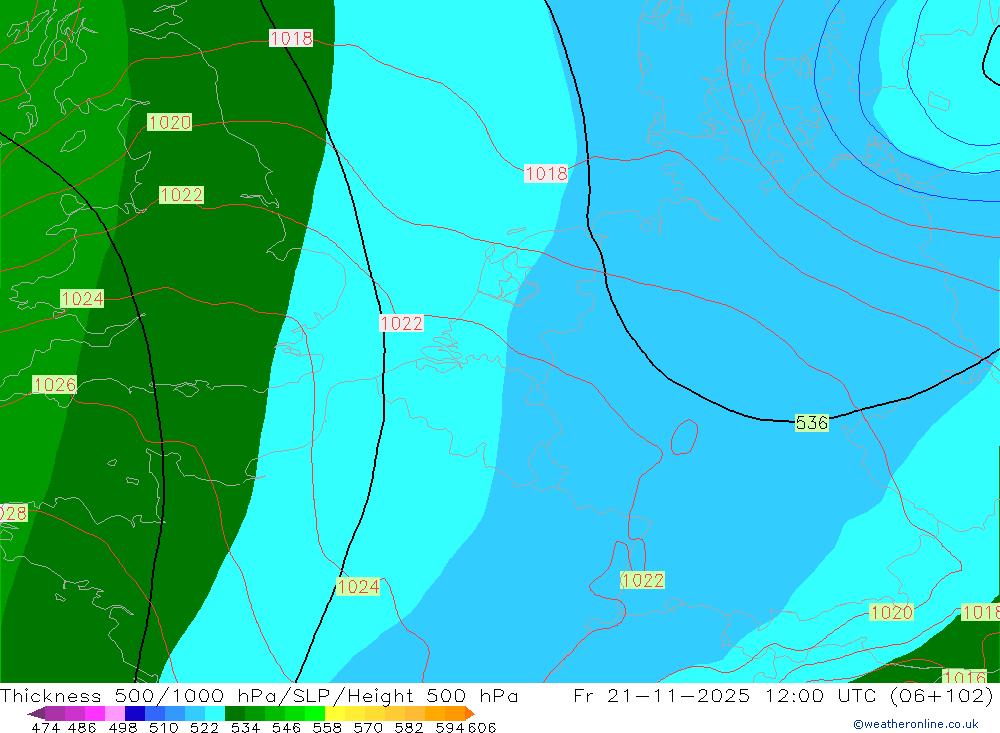The width and height of the screenshot is (1000, 733).
Task: Pick the bright lime green legend swatch
Action: click(x=315, y=714)
